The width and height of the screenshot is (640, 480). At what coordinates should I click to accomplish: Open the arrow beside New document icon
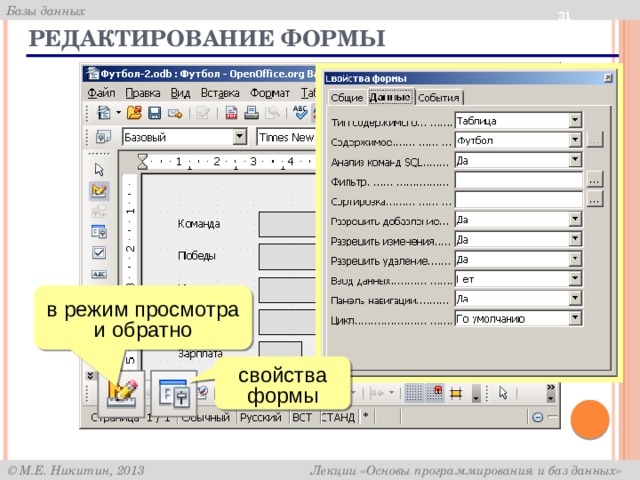click(x=118, y=112)
